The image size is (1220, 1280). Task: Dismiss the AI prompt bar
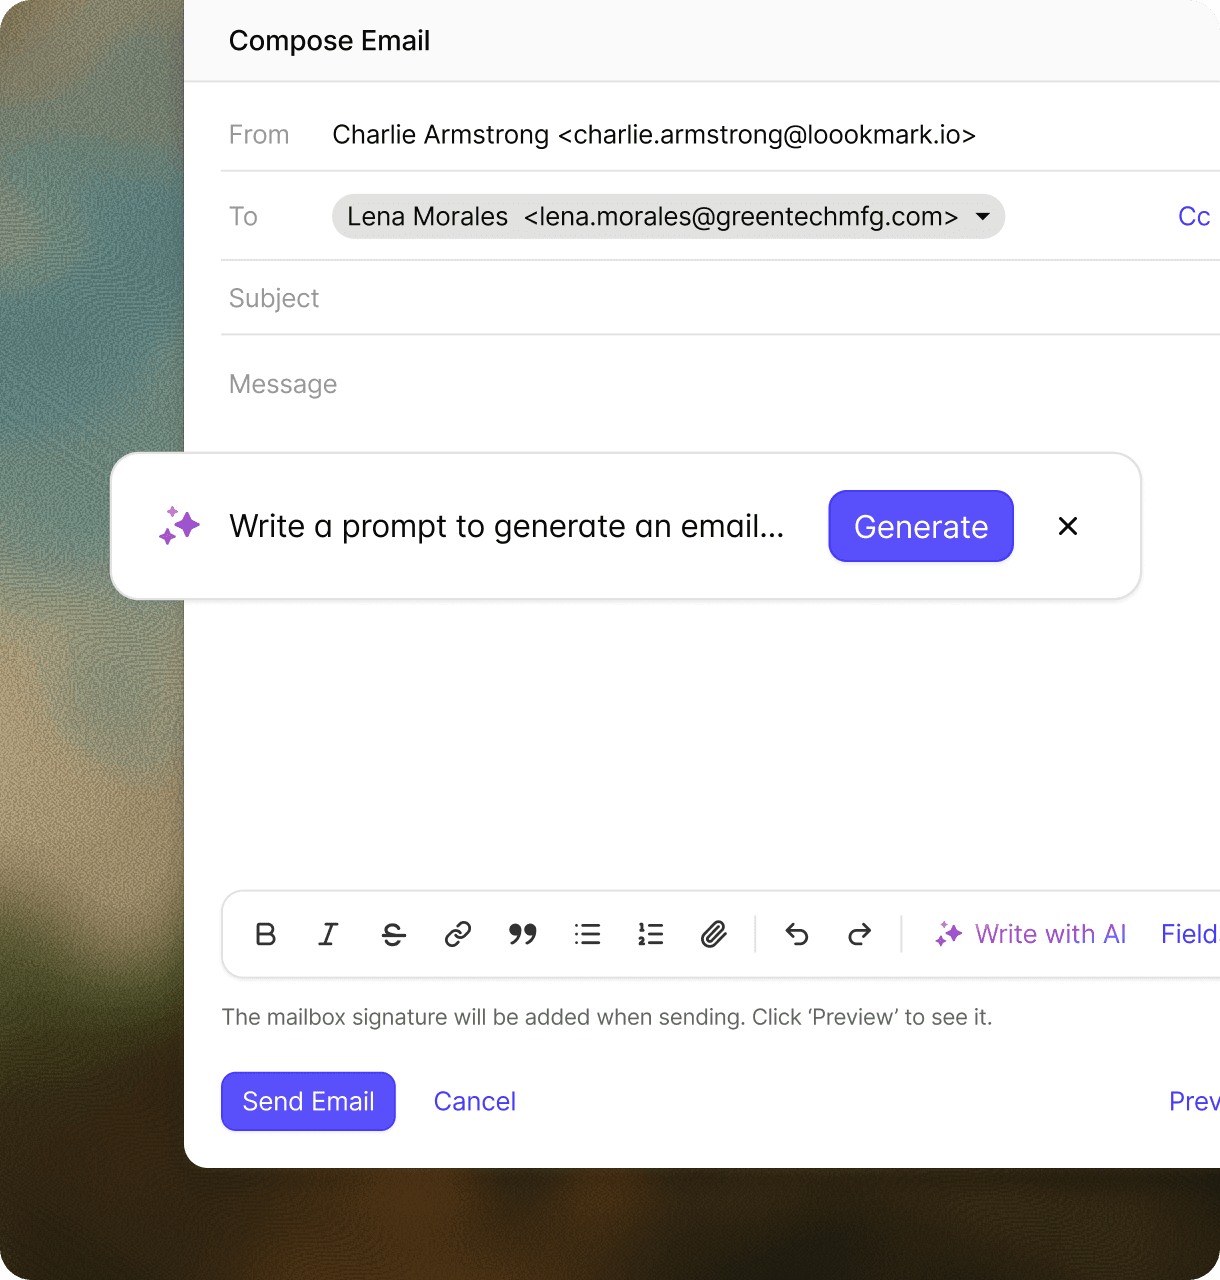(x=1067, y=526)
